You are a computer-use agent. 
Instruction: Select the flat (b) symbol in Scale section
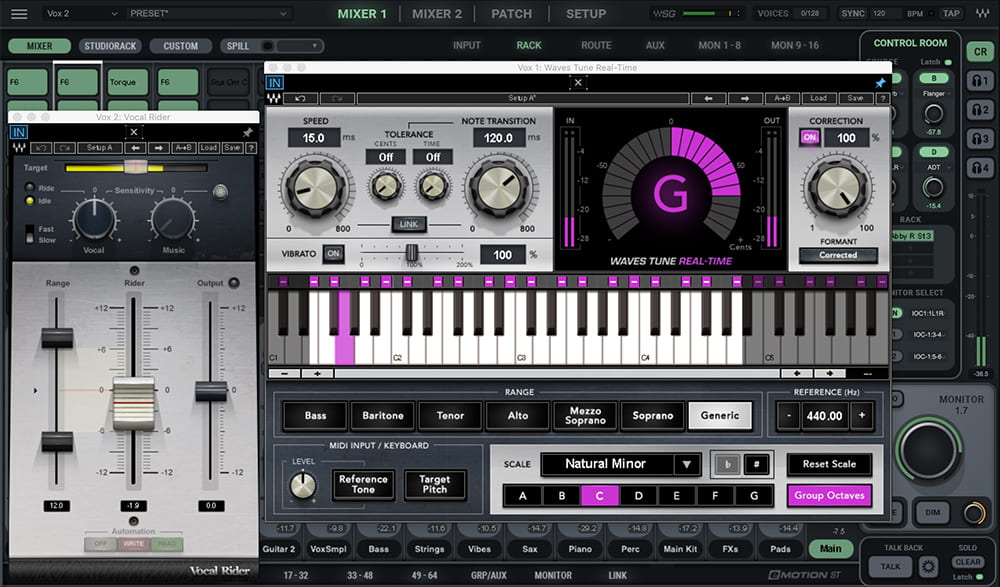pyautogui.click(x=728, y=463)
